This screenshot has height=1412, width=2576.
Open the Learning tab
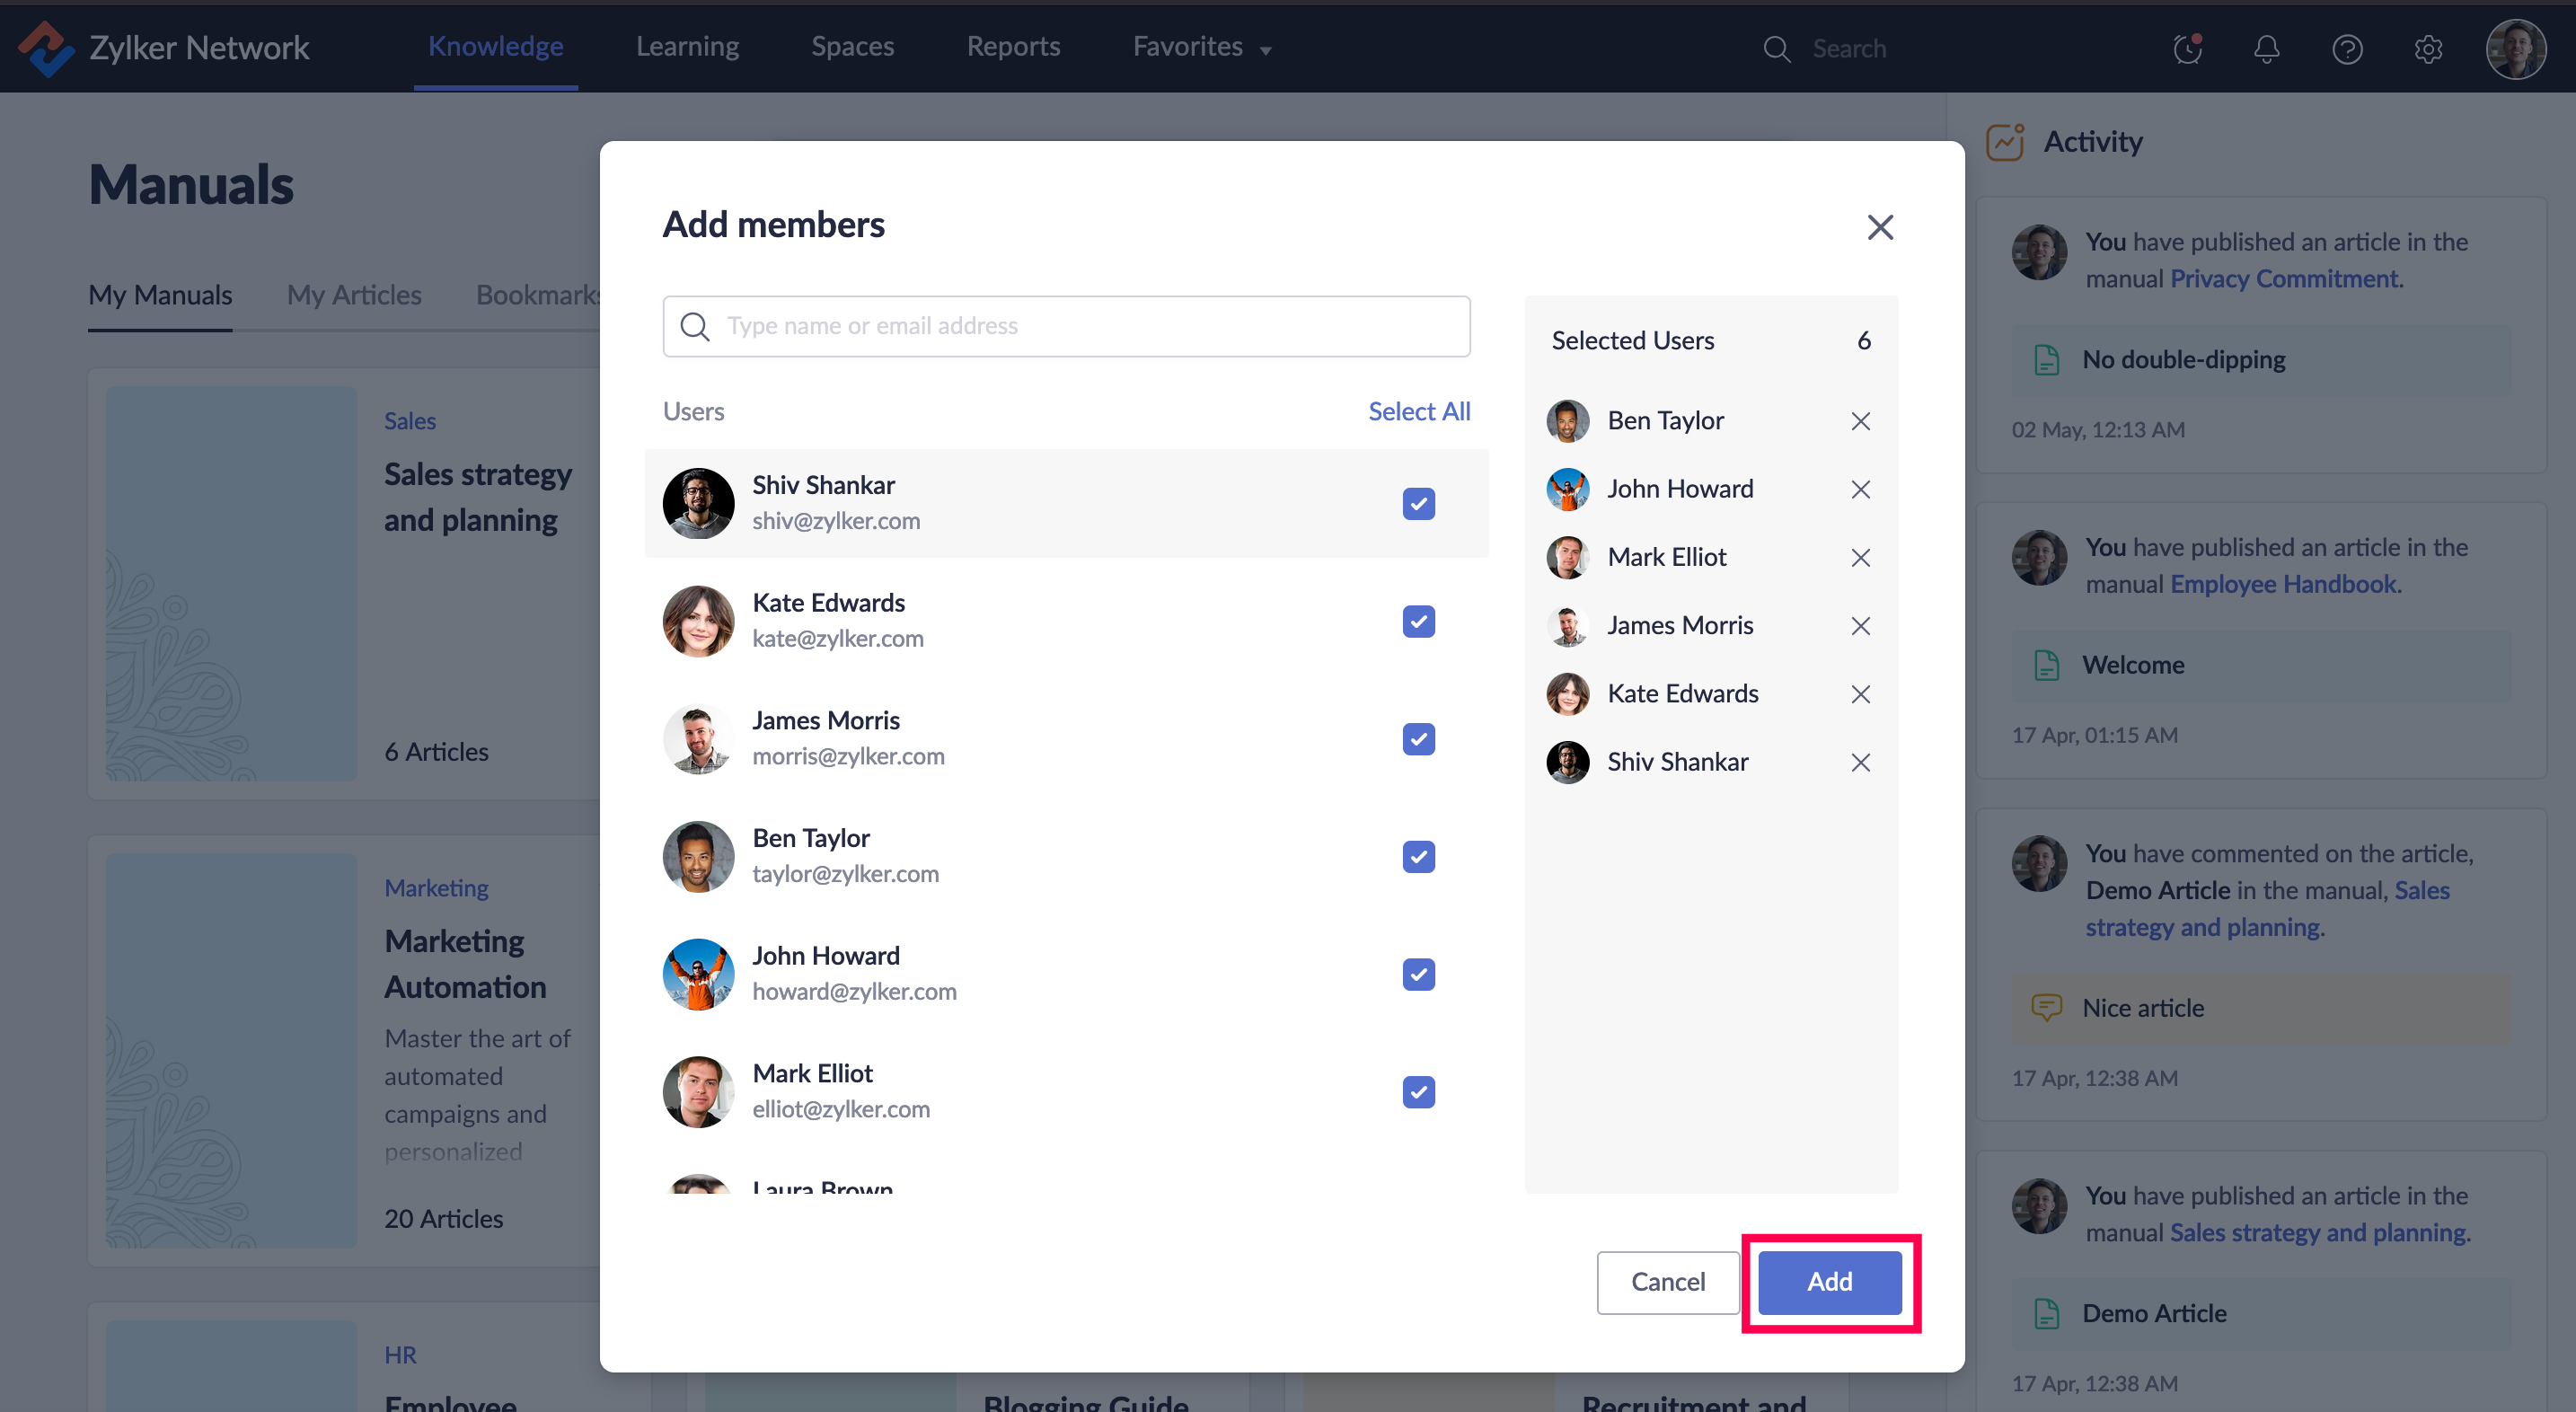pyautogui.click(x=688, y=47)
